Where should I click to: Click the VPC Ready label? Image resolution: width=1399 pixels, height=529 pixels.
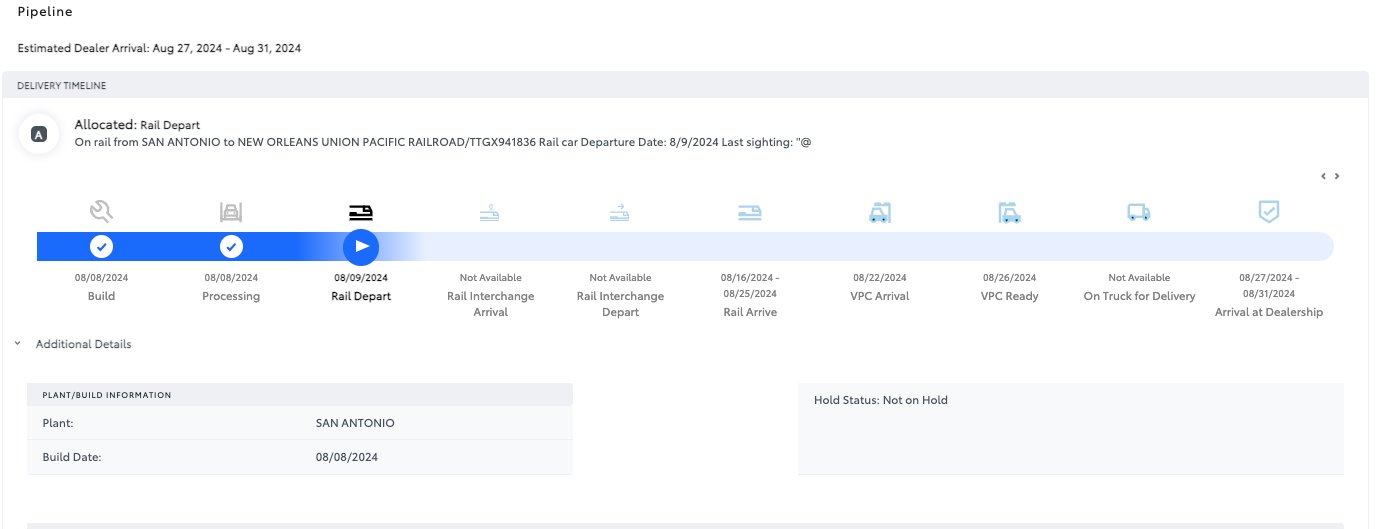pos(1009,296)
